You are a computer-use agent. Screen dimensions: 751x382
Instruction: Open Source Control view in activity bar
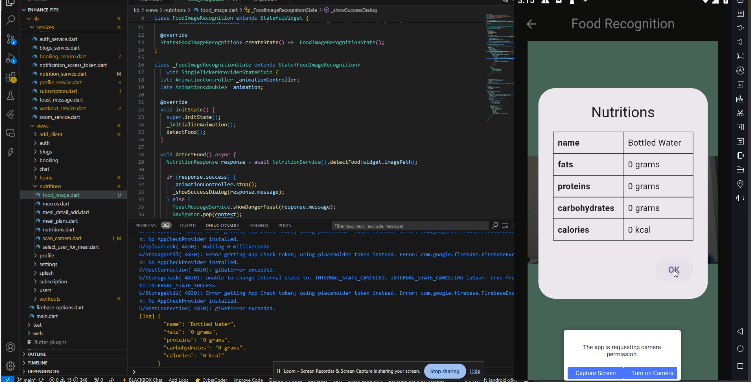tap(10, 39)
